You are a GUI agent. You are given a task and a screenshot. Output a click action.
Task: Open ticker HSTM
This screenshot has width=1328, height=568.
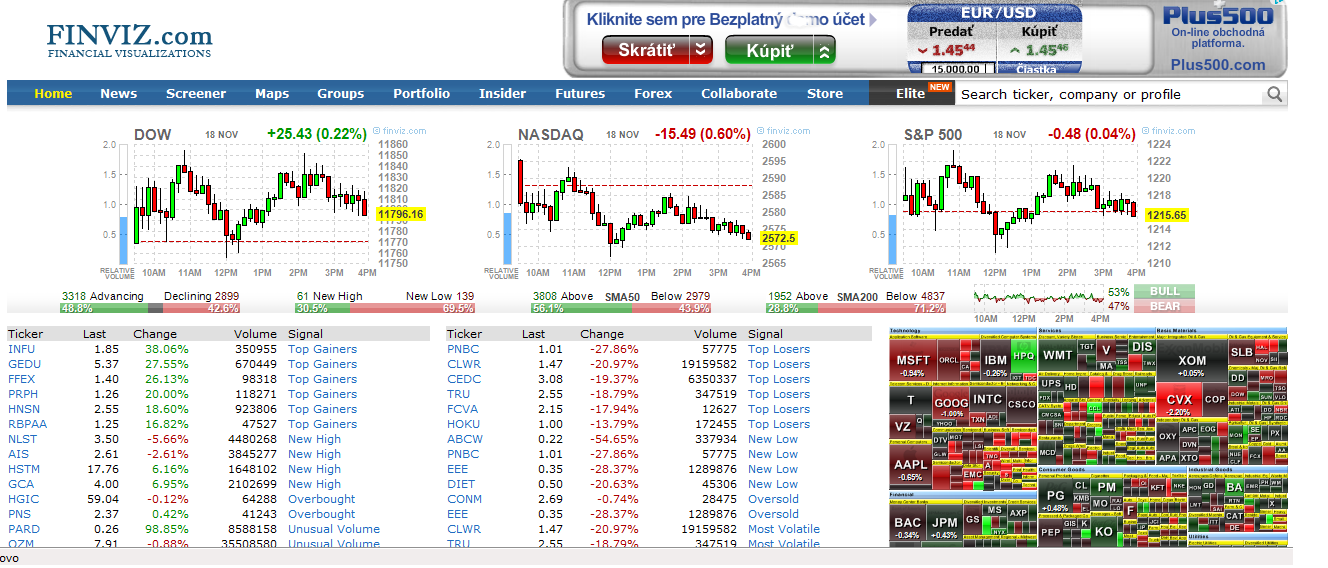pyautogui.click(x=24, y=469)
